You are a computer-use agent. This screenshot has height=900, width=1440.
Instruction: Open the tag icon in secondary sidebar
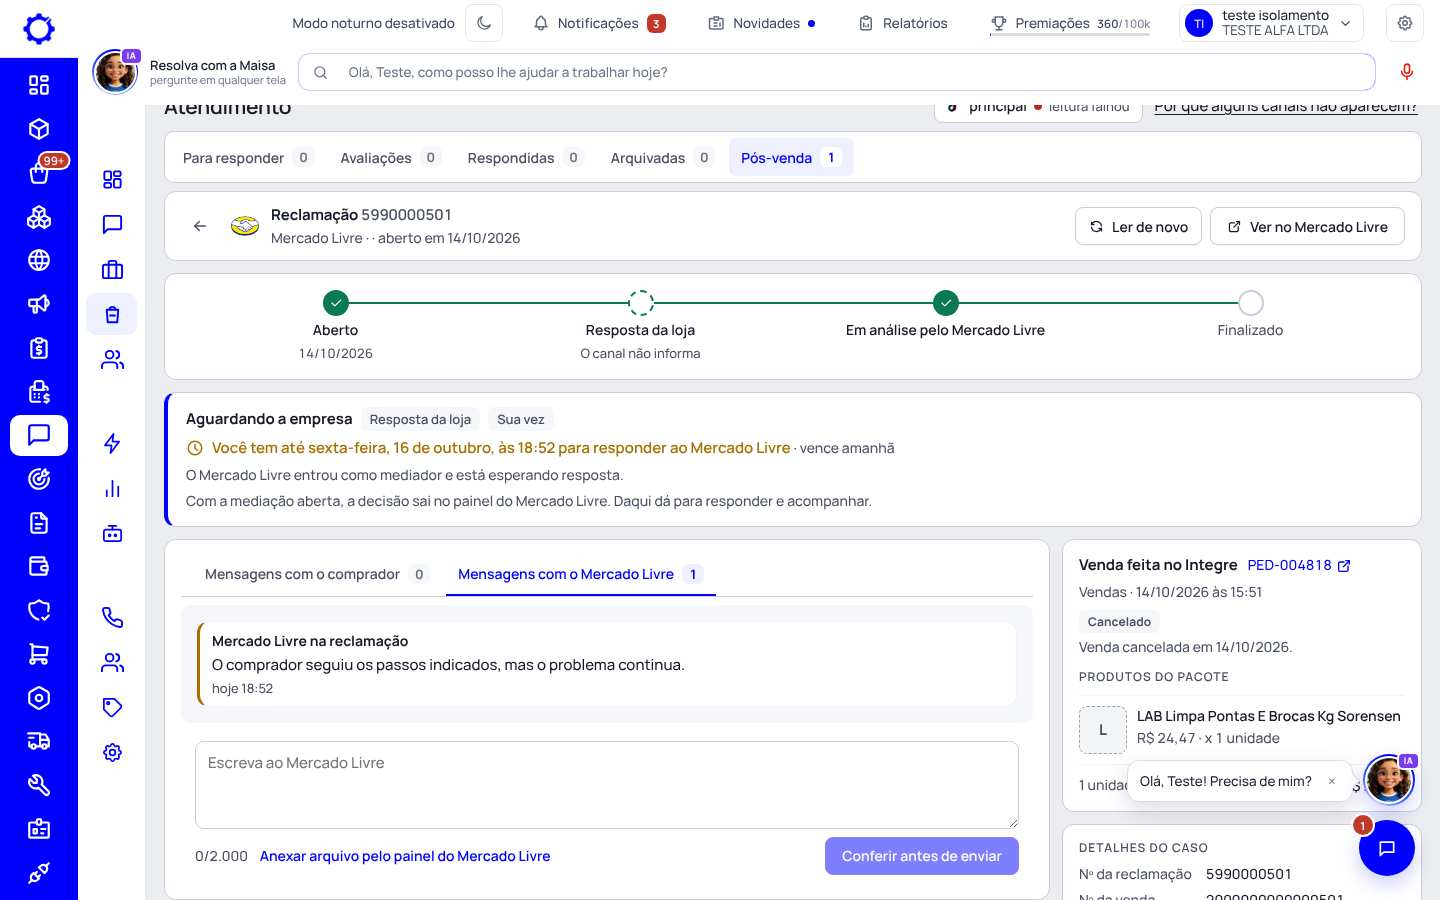[x=112, y=707]
